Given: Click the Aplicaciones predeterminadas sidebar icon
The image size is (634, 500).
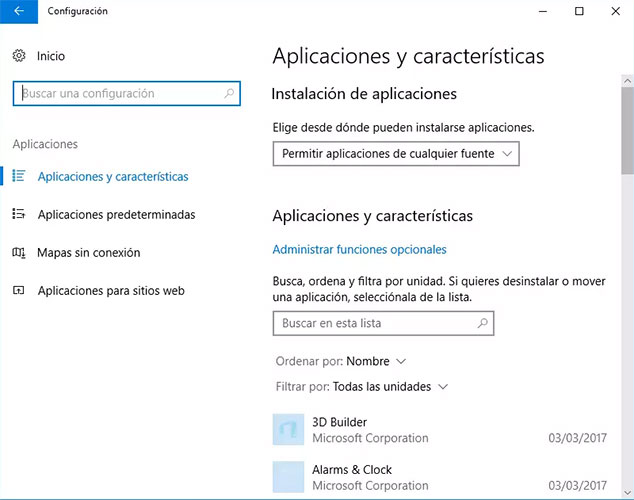Looking at the screenshot, I should click(x=19, y=214).
